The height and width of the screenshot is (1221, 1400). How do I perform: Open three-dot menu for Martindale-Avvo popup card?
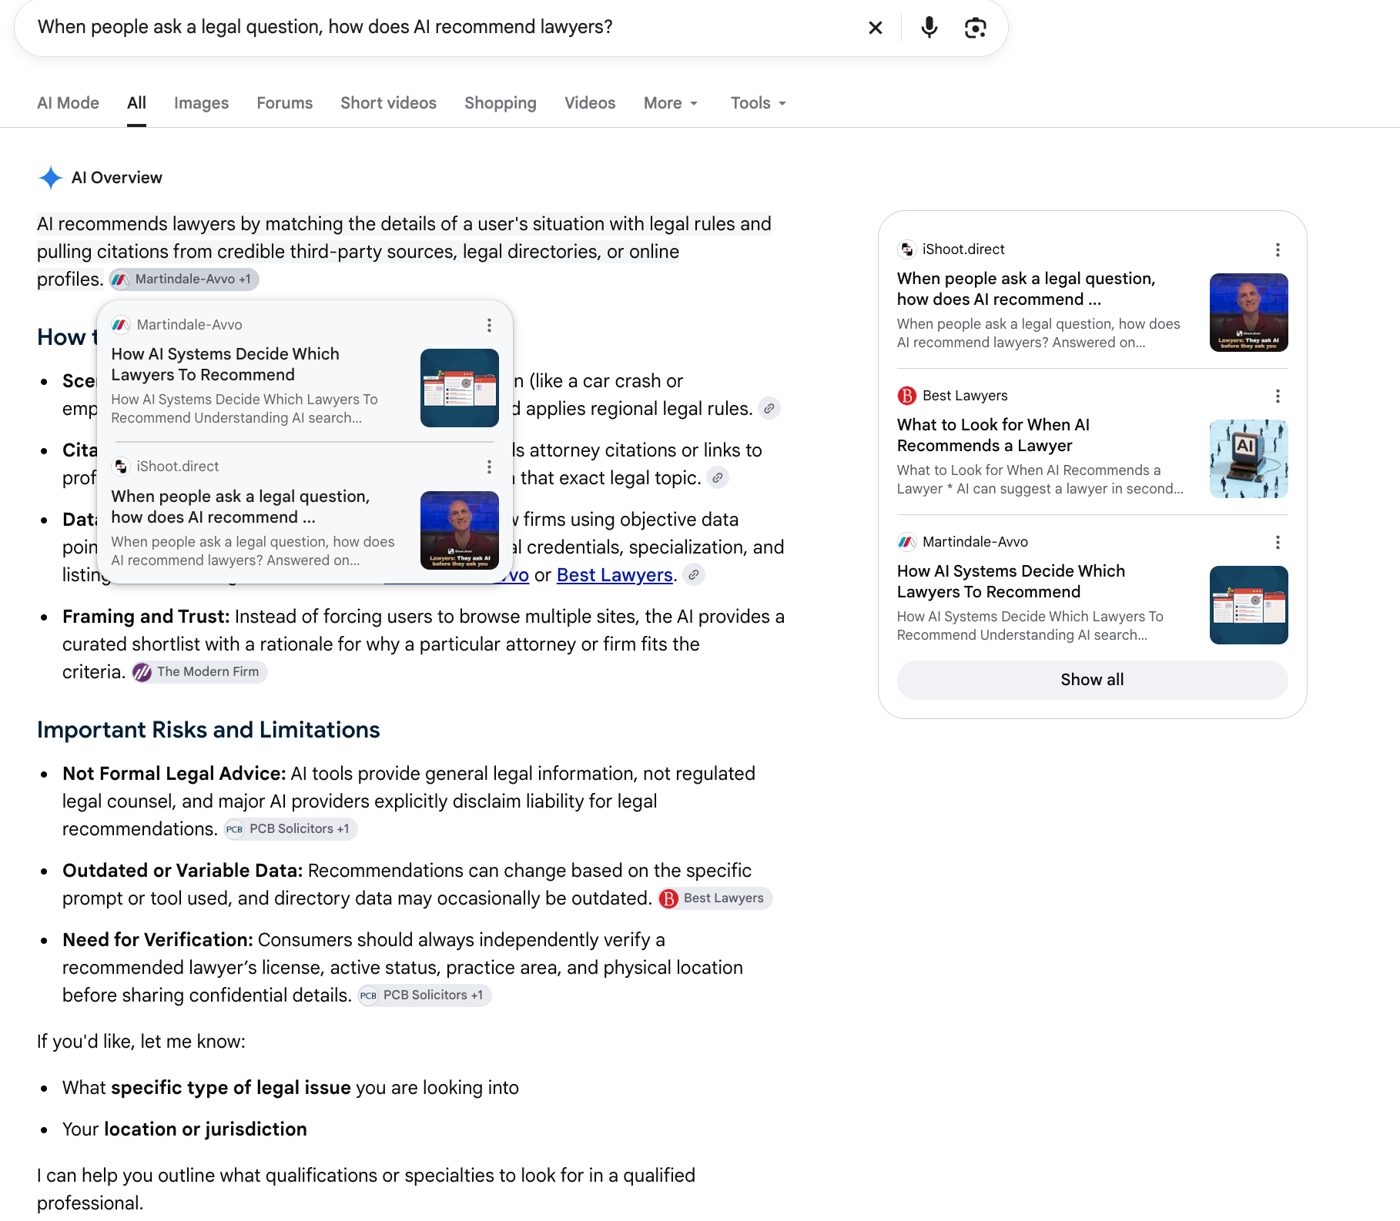click(x=489, y=325)
